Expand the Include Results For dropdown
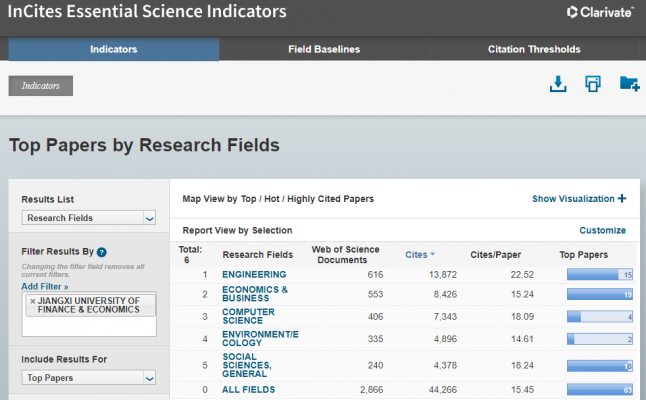646x400 pixels. click(90, 378)
